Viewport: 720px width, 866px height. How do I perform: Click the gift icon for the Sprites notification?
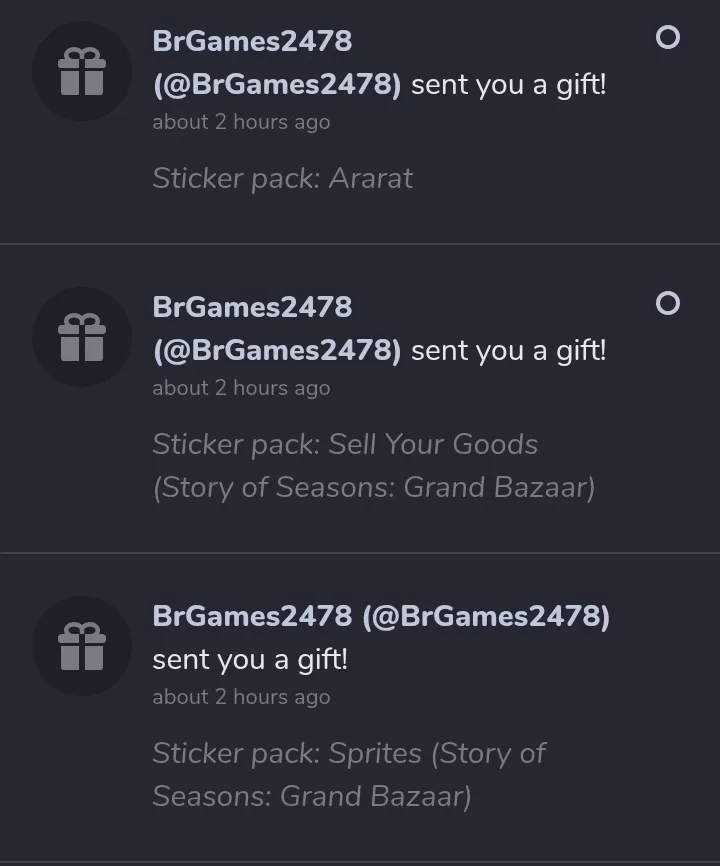[x=82, y=646]
